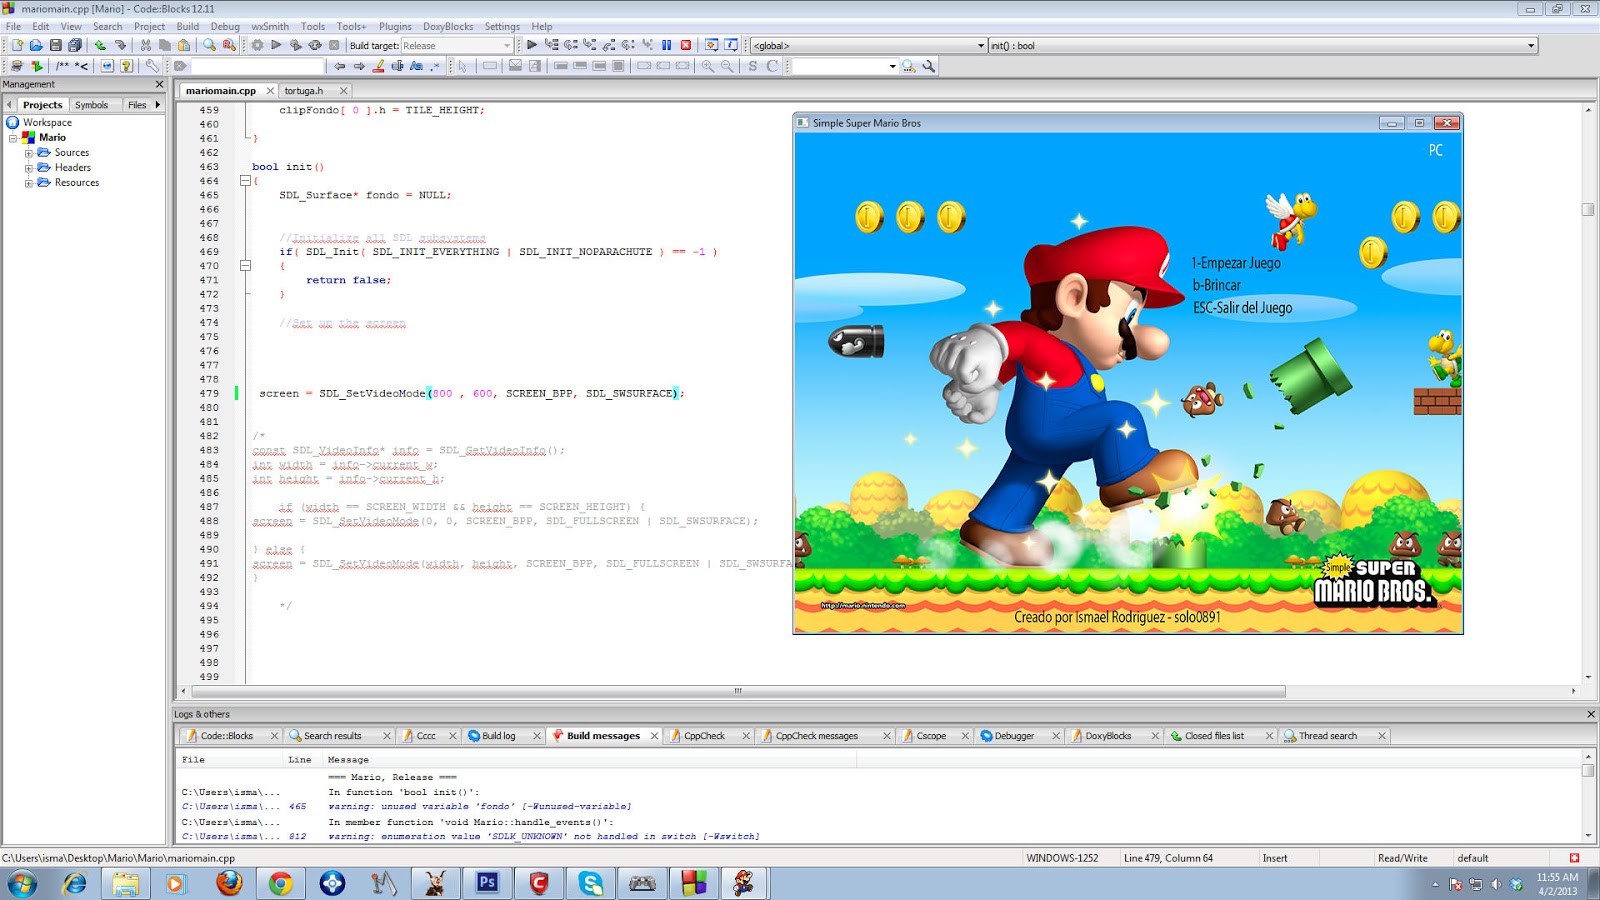Open the Build target Release dropdown
This screenshot has width=1600, height=900.
click(x=457, y=45)
